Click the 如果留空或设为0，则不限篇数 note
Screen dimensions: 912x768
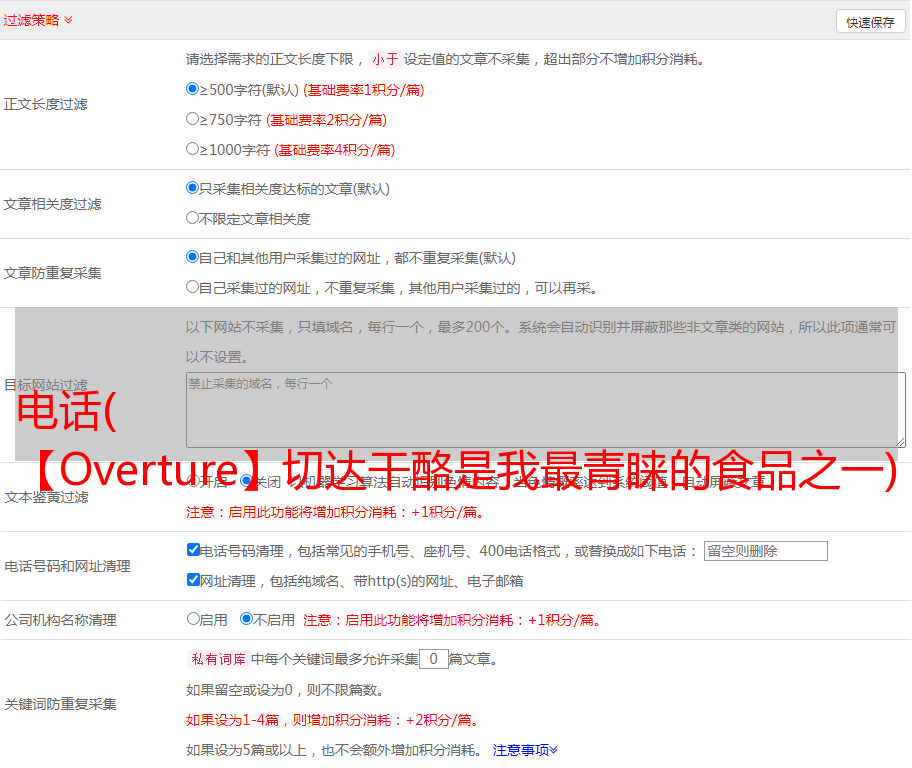click(285, 691)
